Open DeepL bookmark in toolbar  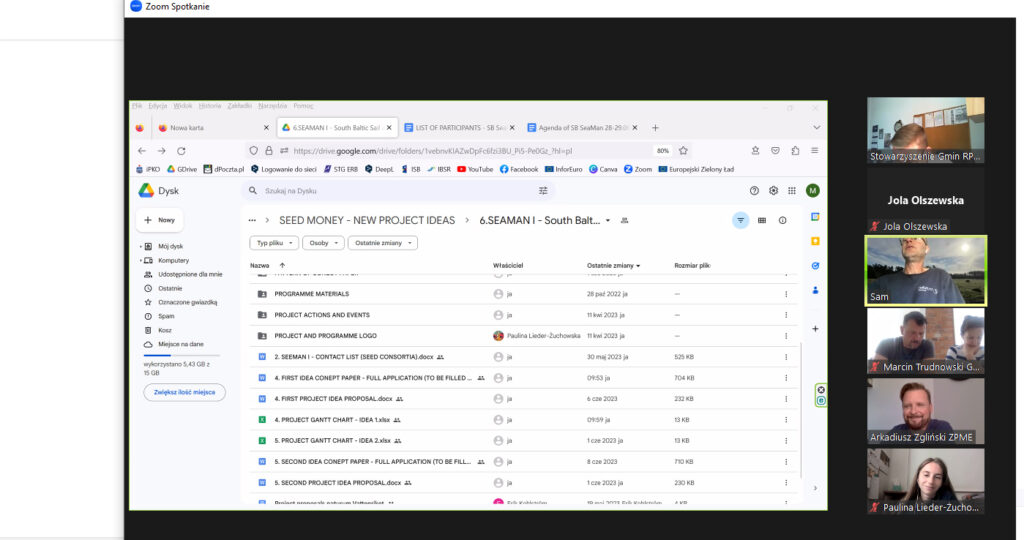tap(379, 169)
